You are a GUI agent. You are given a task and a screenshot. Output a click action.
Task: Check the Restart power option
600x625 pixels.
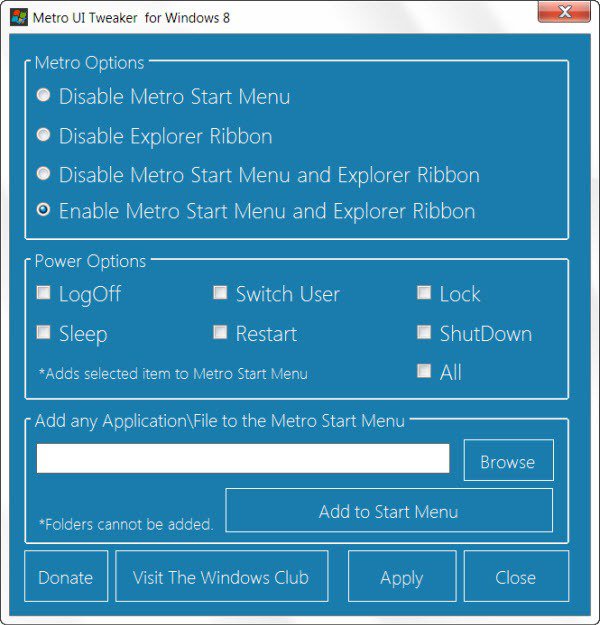click(220, 333)
